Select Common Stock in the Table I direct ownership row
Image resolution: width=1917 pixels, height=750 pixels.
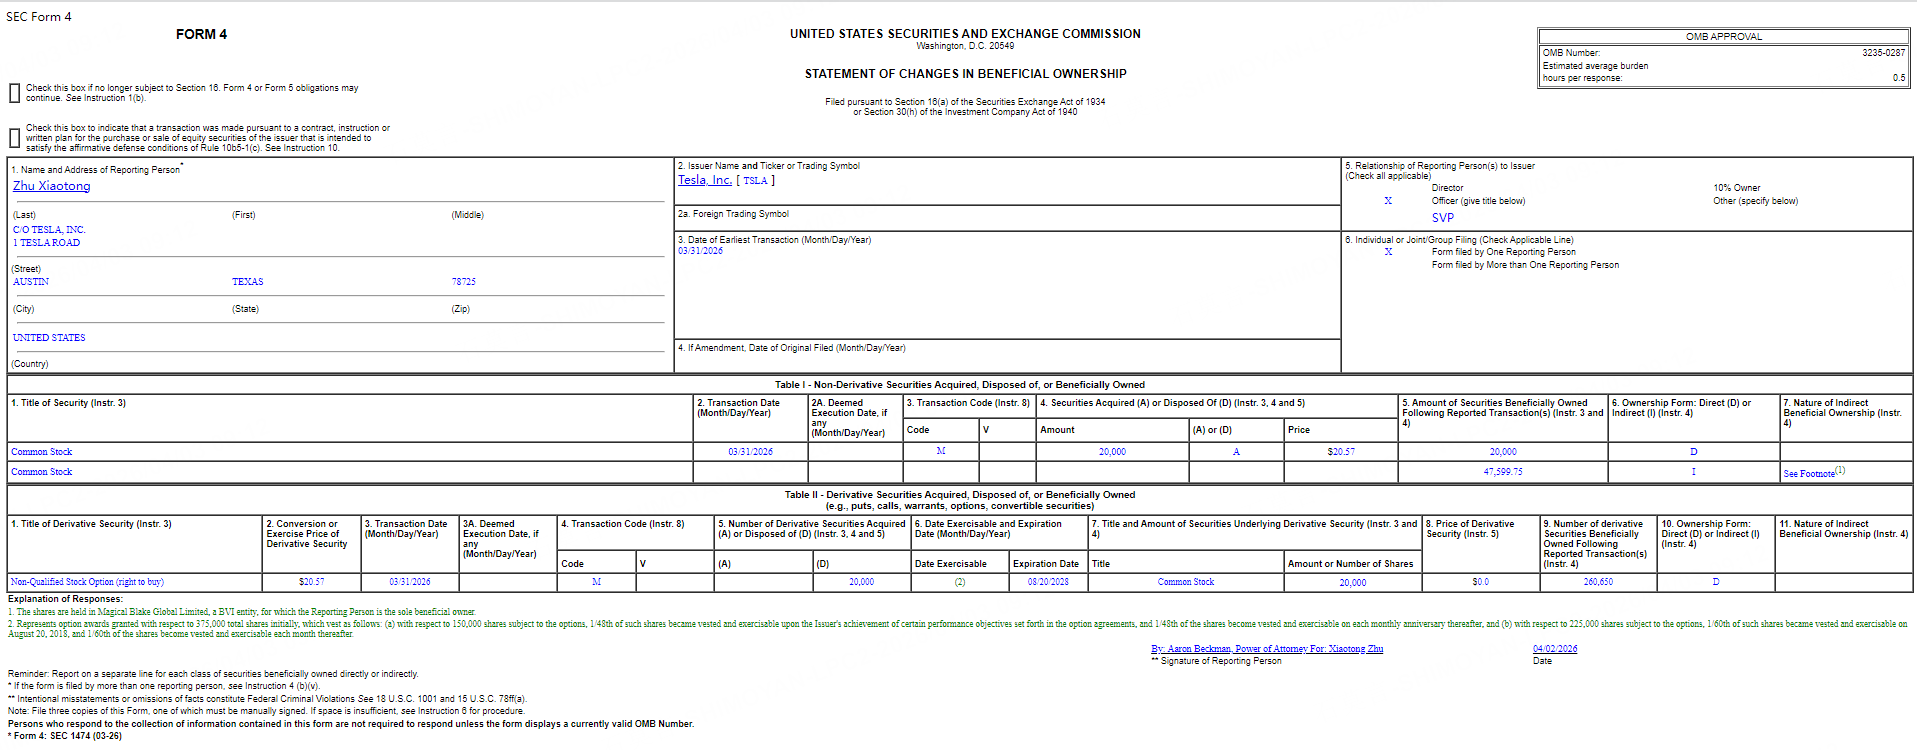(42, 452)
